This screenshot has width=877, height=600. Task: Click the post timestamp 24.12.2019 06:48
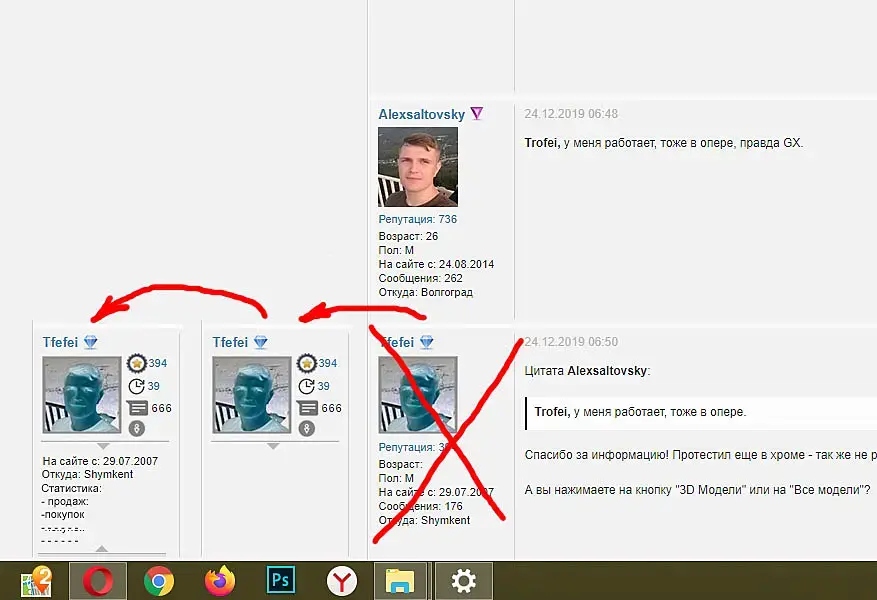tap(571, 114)
